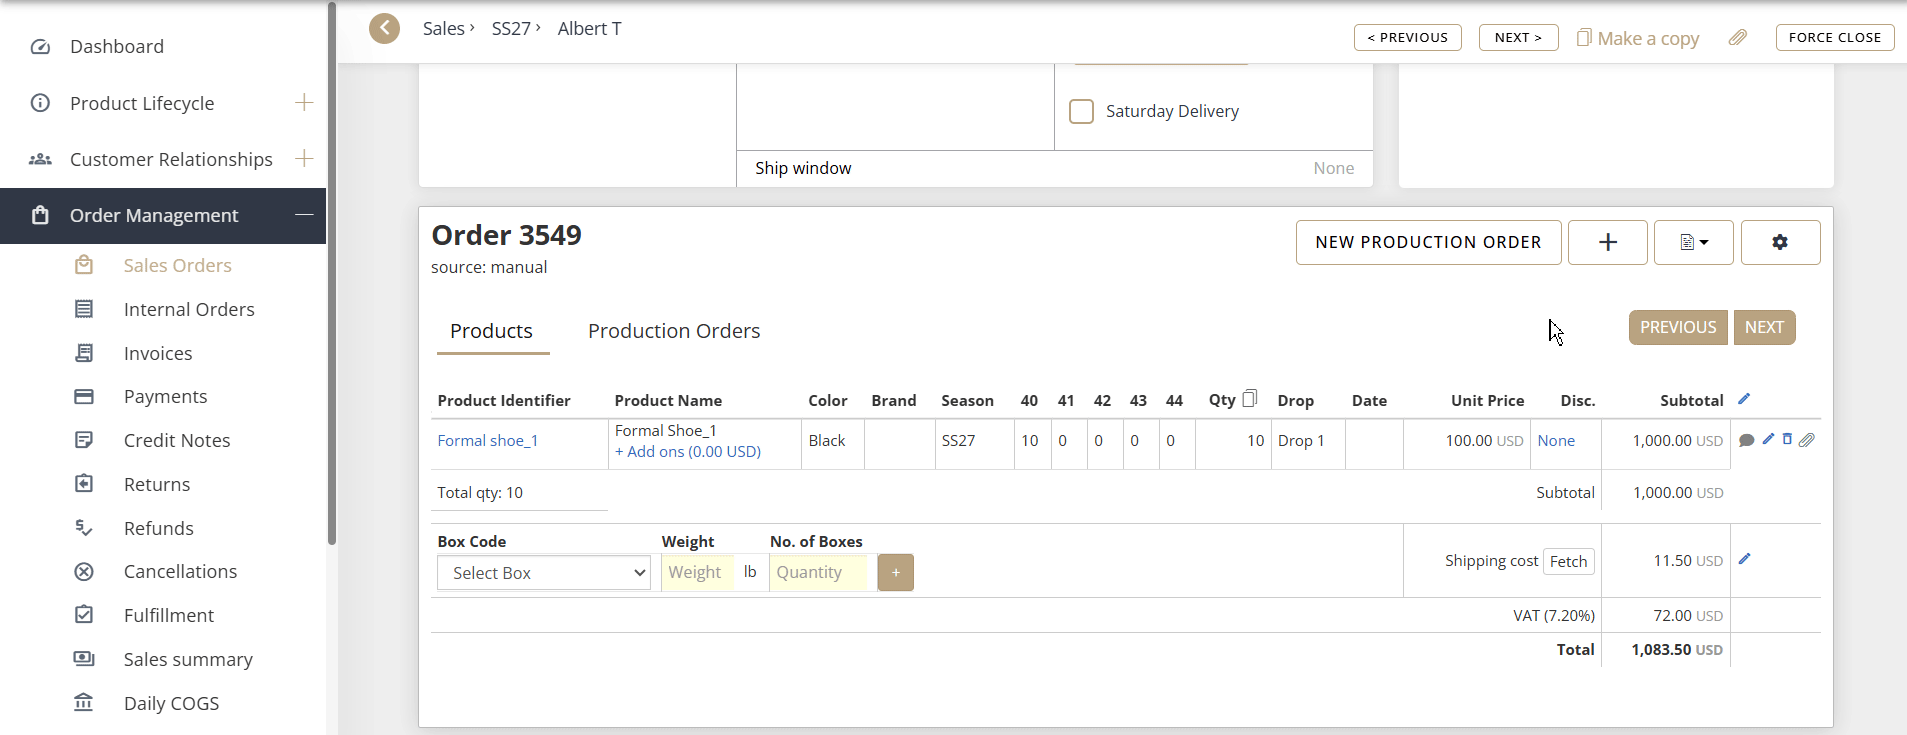The image size is (1907, 735).
Task: Open order settings gear icon
Action: (x=1780, y=243)
